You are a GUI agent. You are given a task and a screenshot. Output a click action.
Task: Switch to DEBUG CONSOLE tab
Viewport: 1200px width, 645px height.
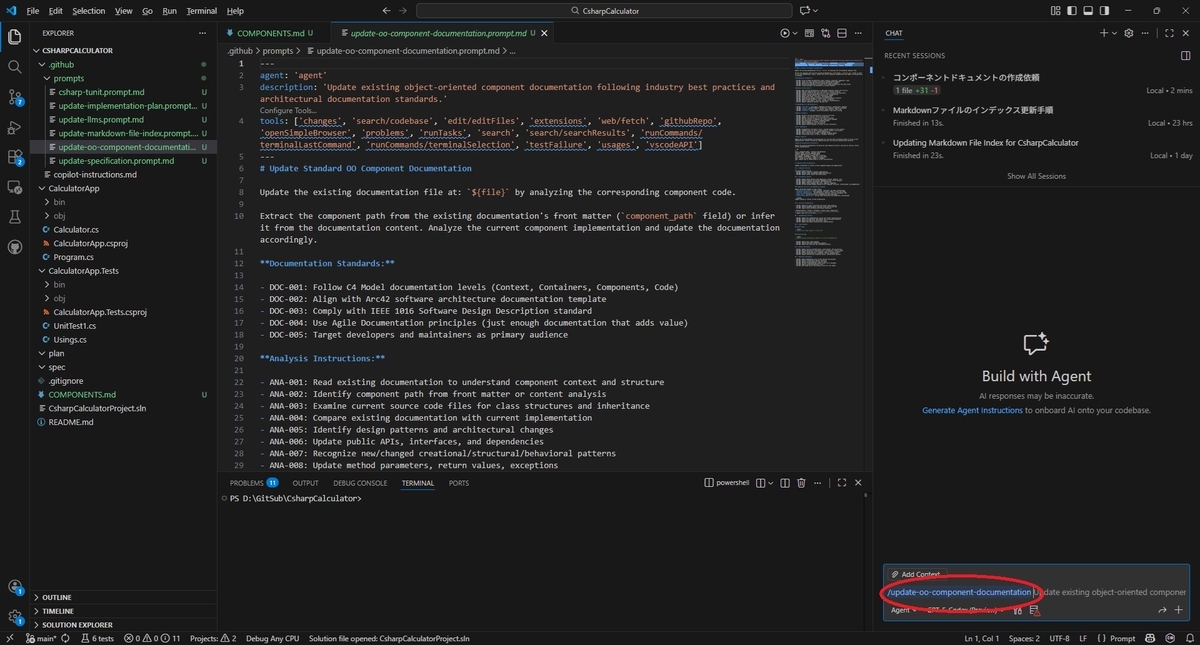359,483
